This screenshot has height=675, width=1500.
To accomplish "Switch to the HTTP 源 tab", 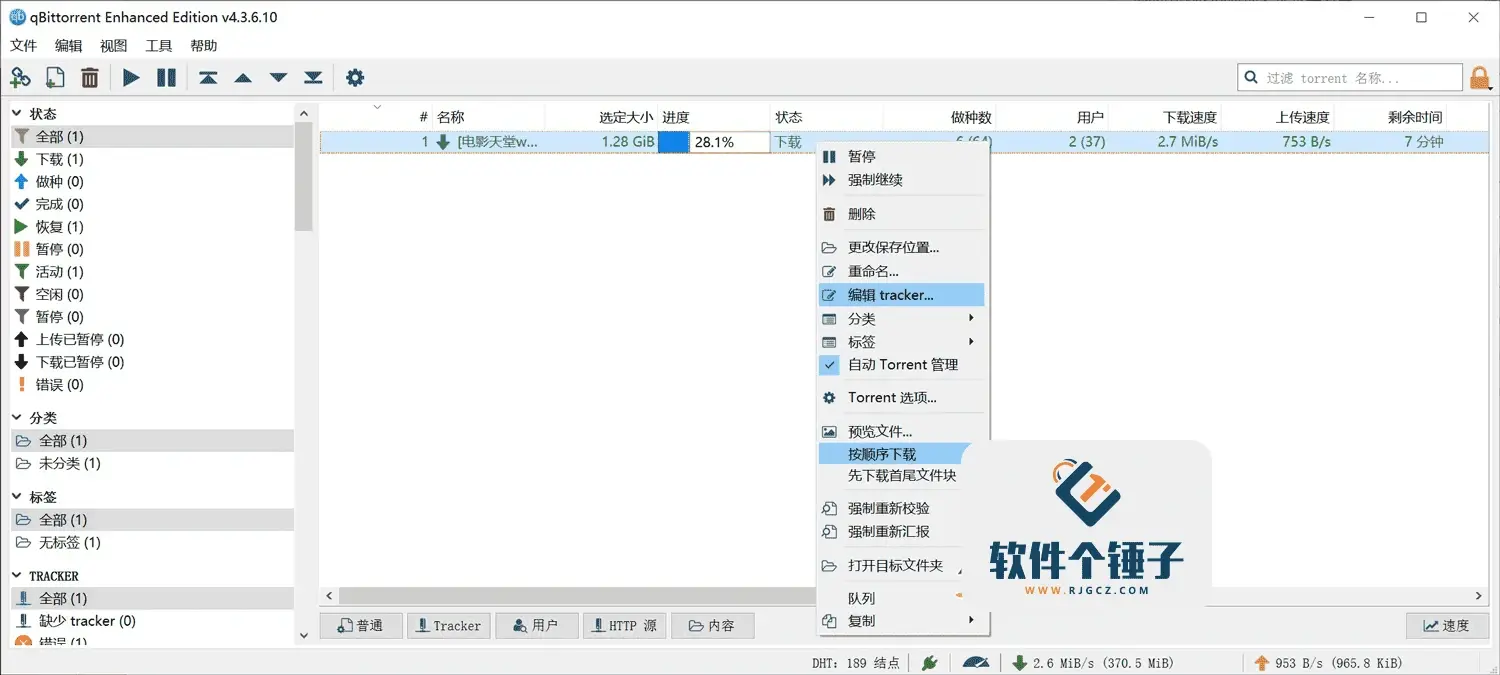I will point(624,626).
